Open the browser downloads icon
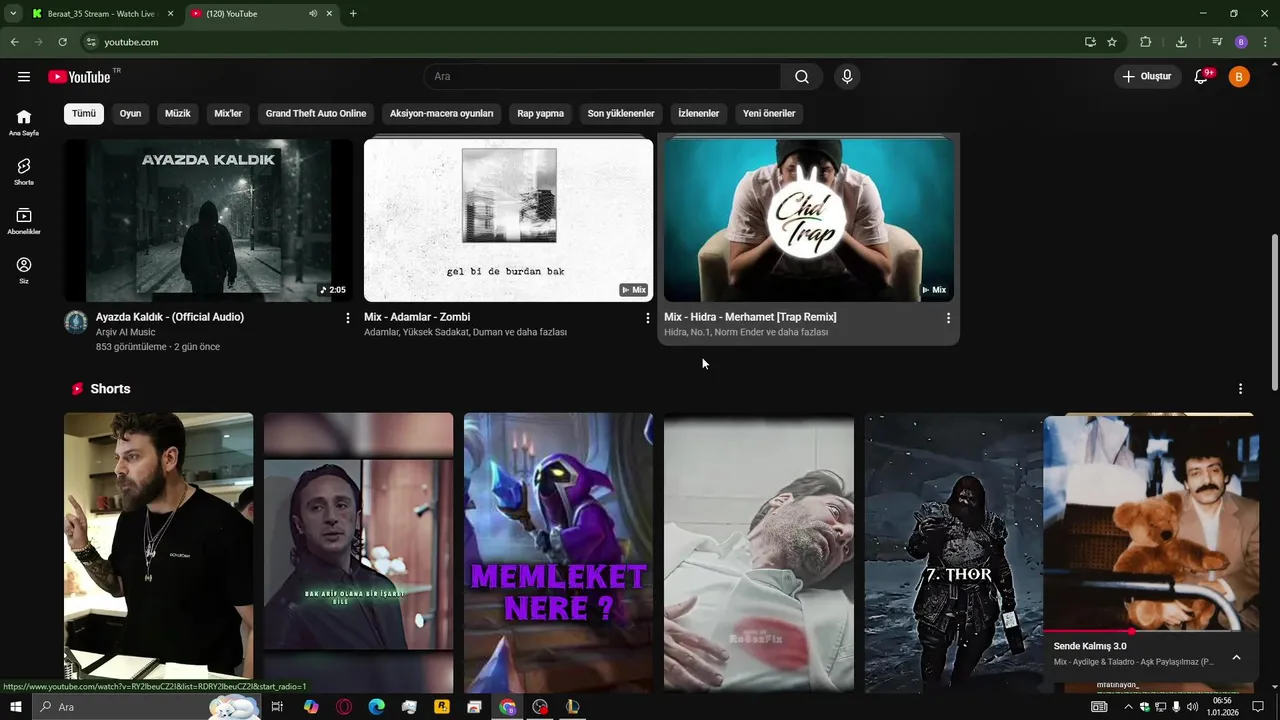The width and height of the screenshot is (1280, 720). (1181, 42)
